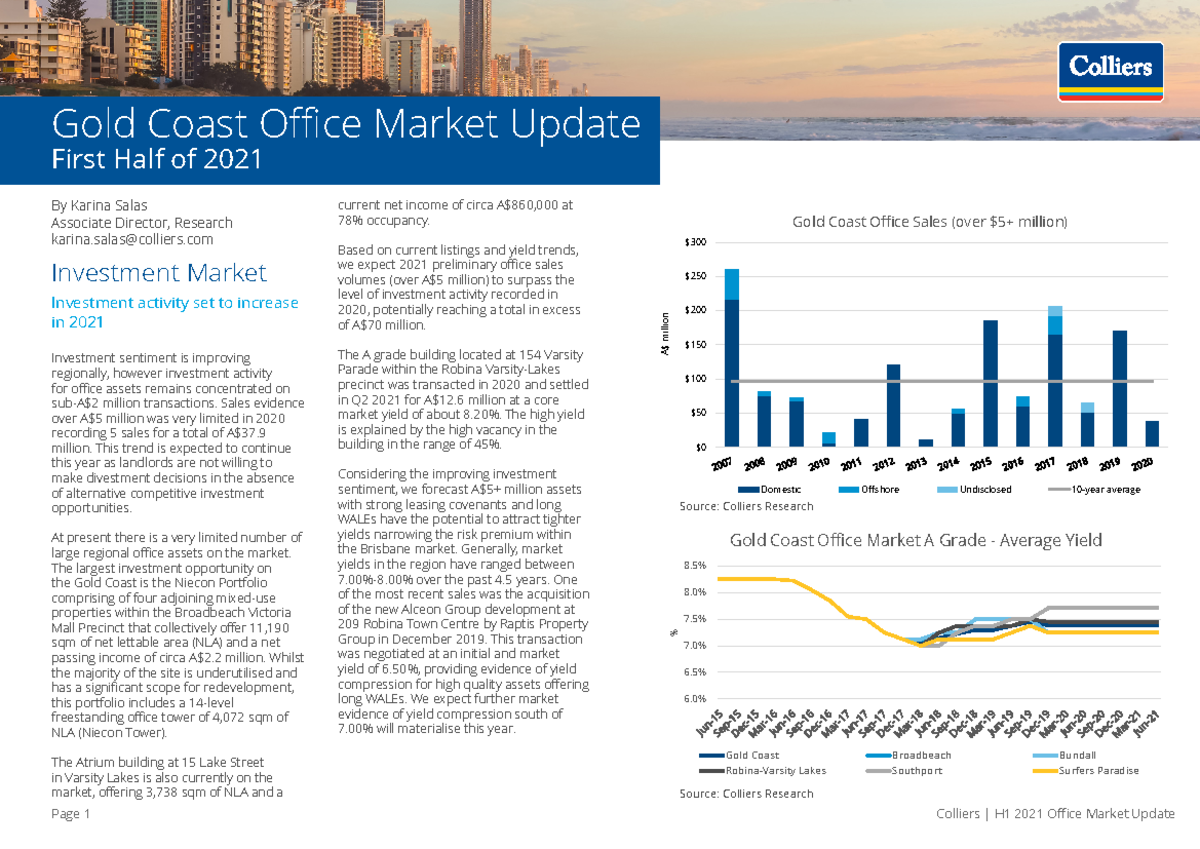Click the Southport legend marker
Image resolution: width=1200 pixels, height=849 pixels.
point(876,770)
